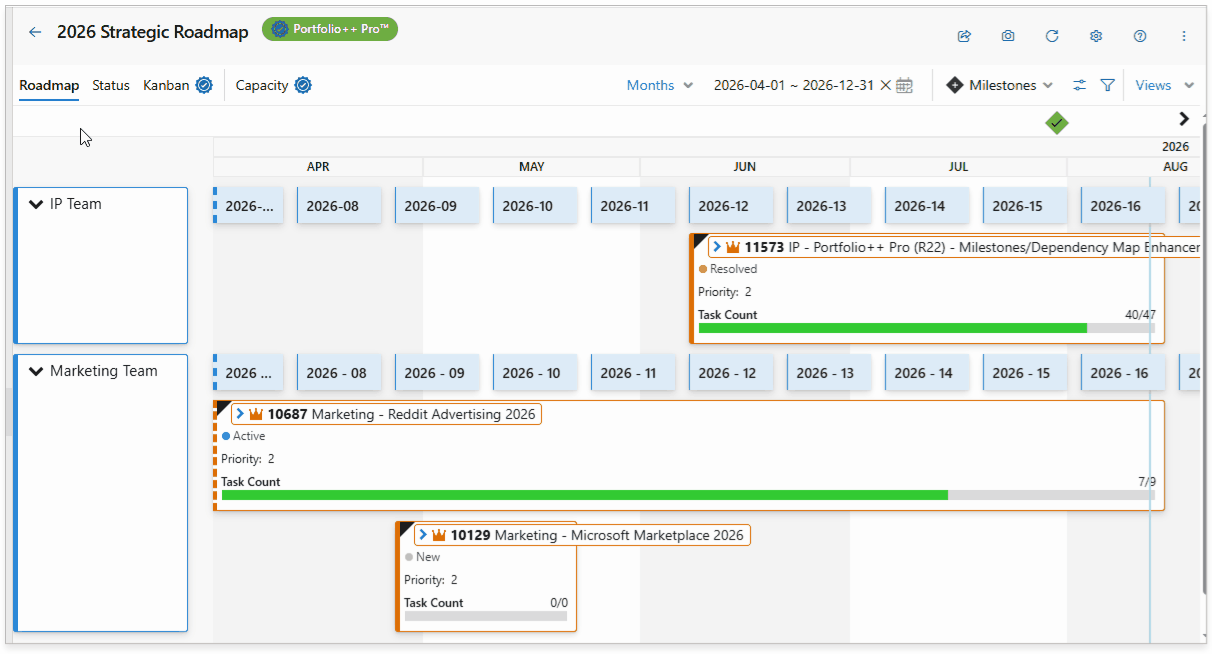Click the camera snapshot icon
The height and width of the screenshot is (654, 1212).
(x=1008, y=36)
